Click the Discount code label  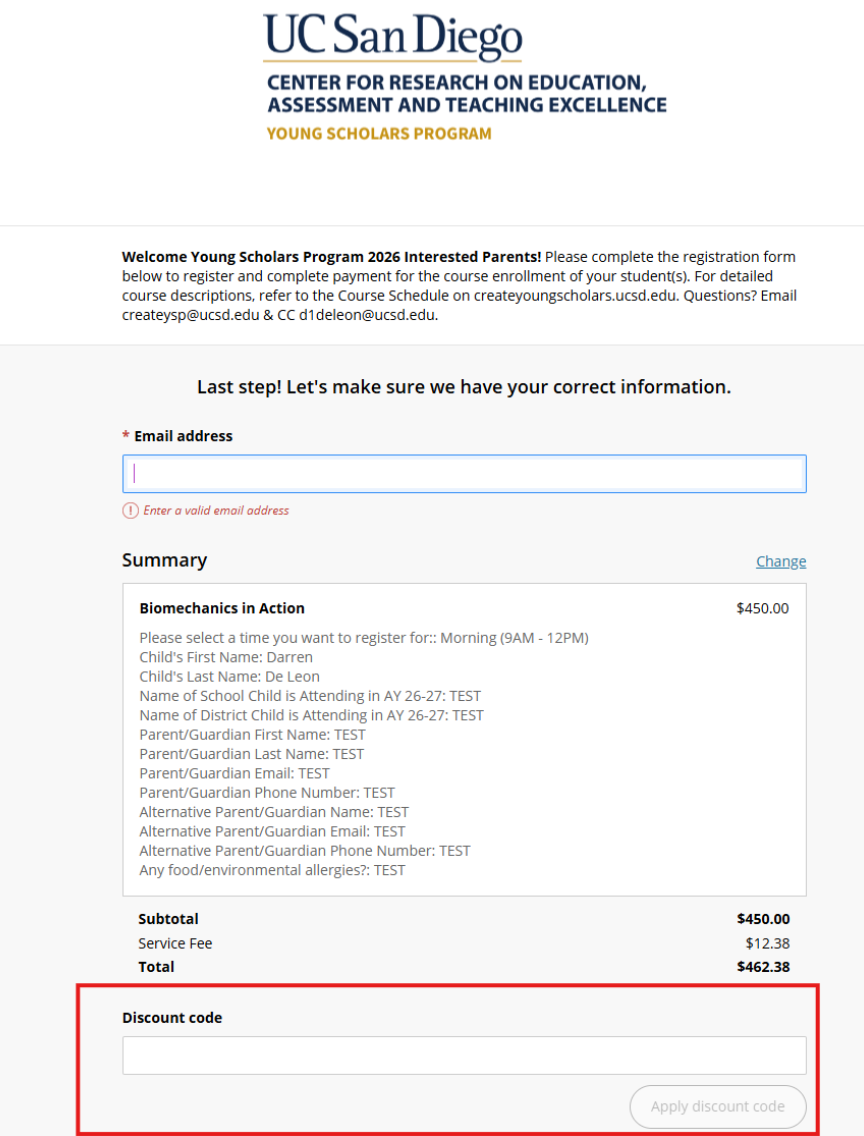pos(172,1018)
